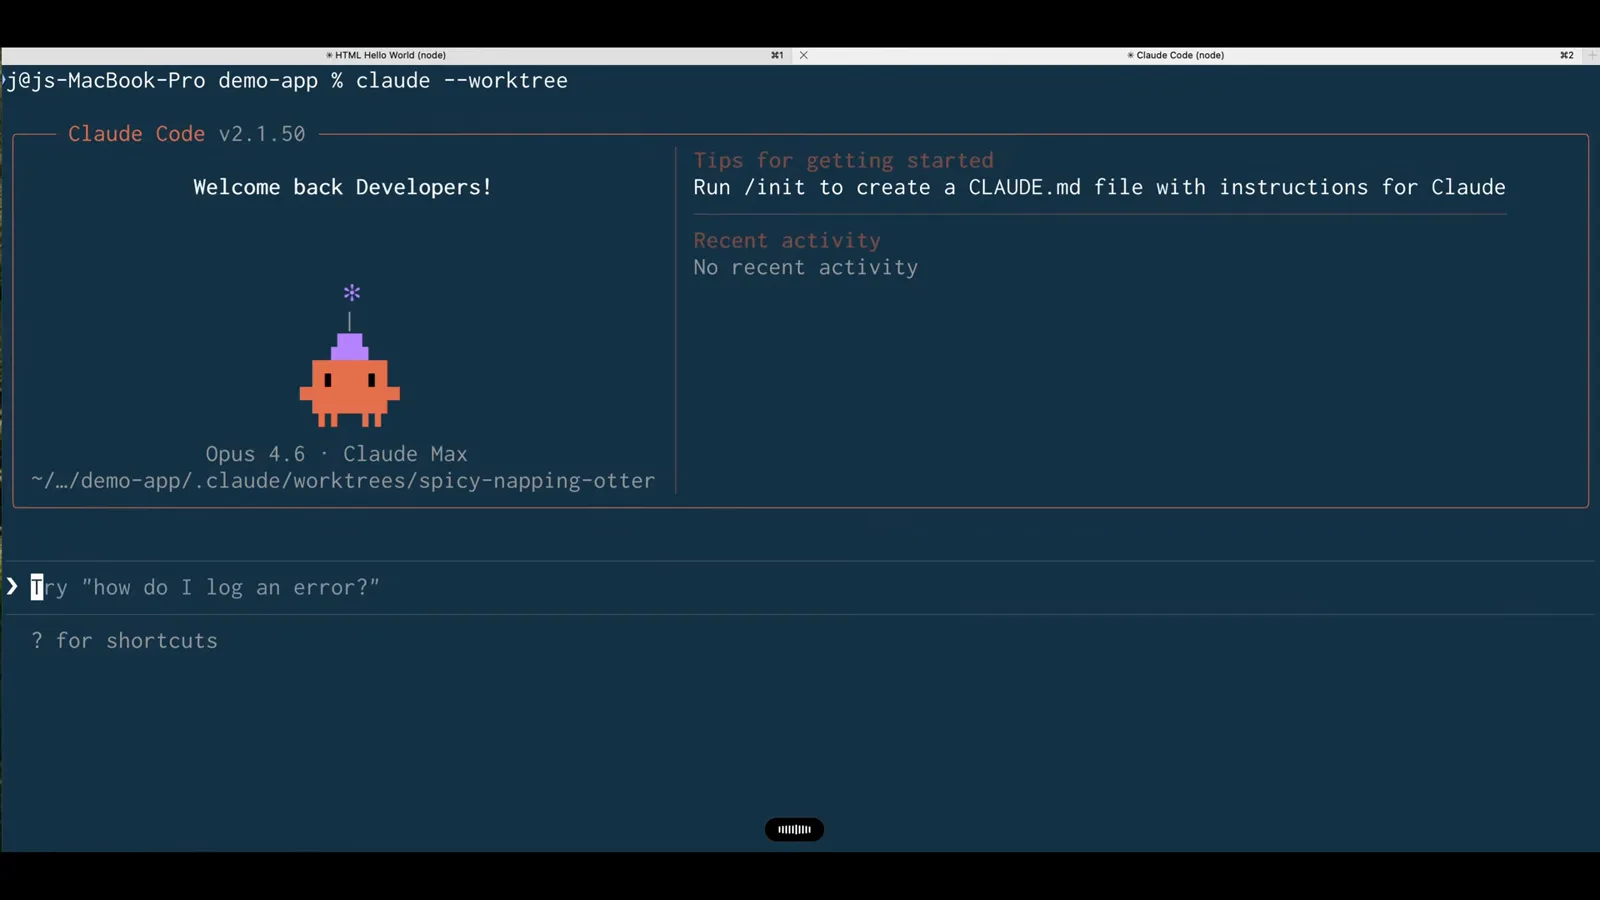Image resolution: width=1600 pixels, height=900 pixels.
Task: Click the new tab plus at the tab bar end
Action: coord(1593,55)
